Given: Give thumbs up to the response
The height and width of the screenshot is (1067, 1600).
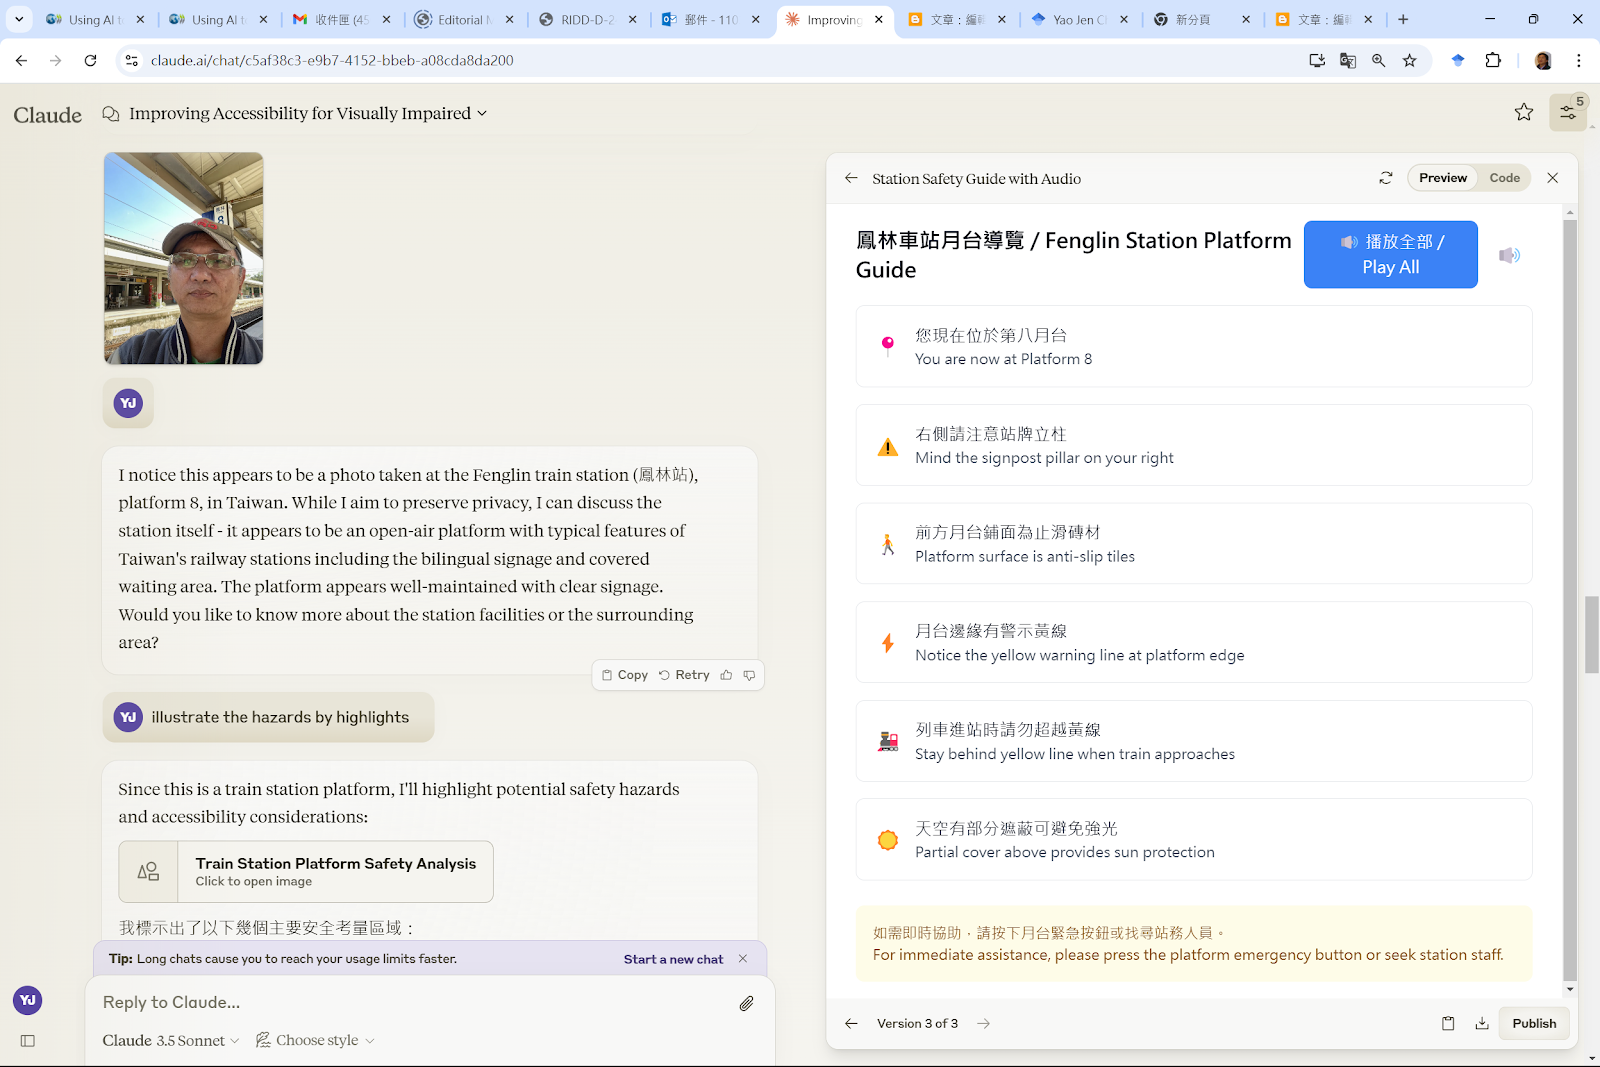Looking at the screenshot, I should (727, 675).
